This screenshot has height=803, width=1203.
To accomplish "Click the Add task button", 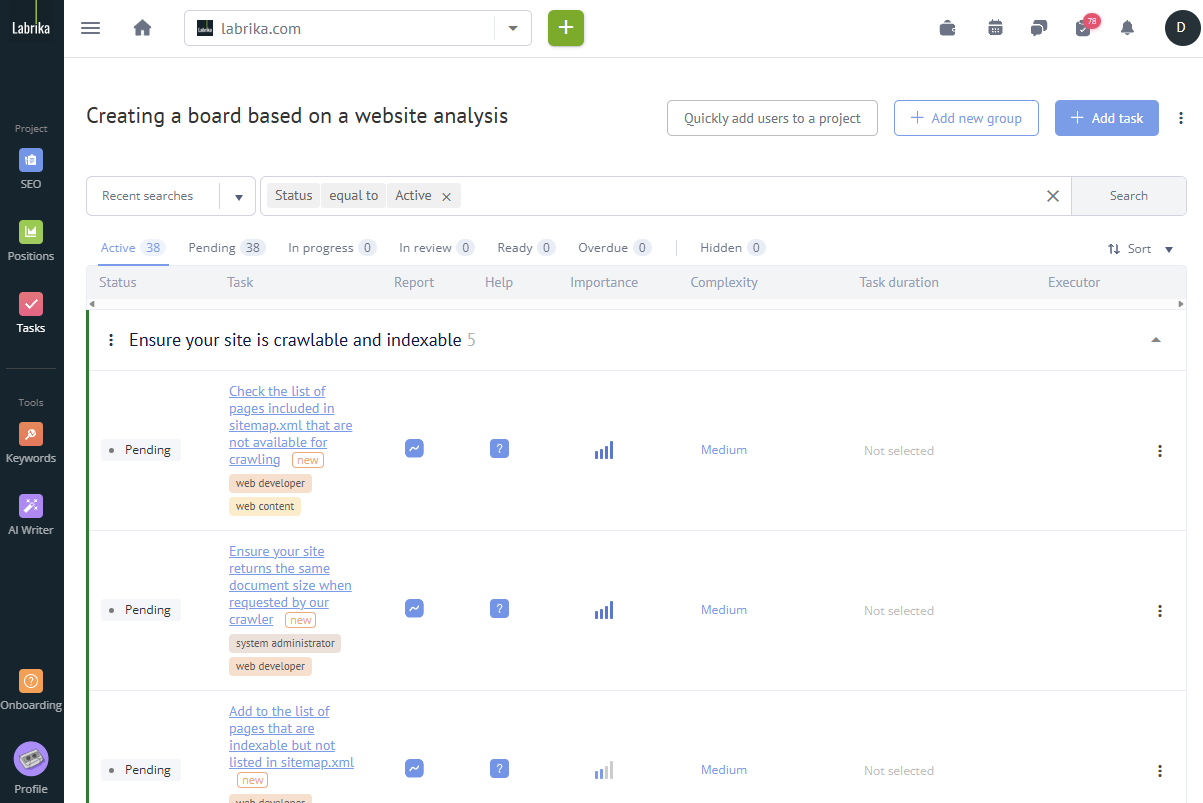I will tap(1106, 118).
